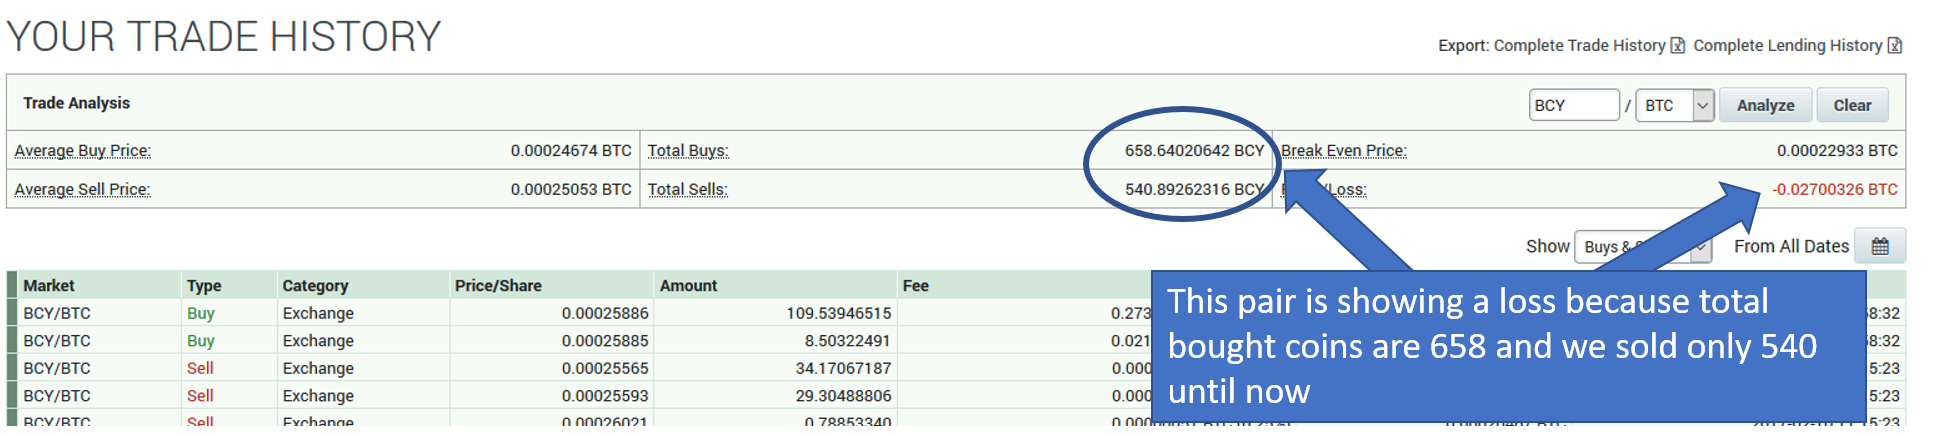Viewport: 1933px width, 436px height.
Task: Click price cell 0.00025593
Action: click(605, 396)
